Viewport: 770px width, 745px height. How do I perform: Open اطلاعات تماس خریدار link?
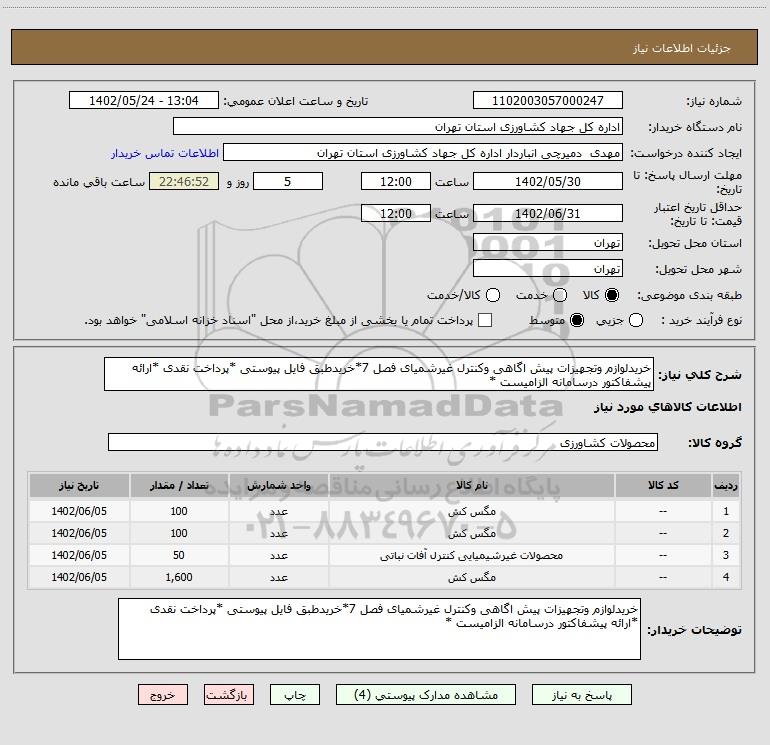(165, 153)
